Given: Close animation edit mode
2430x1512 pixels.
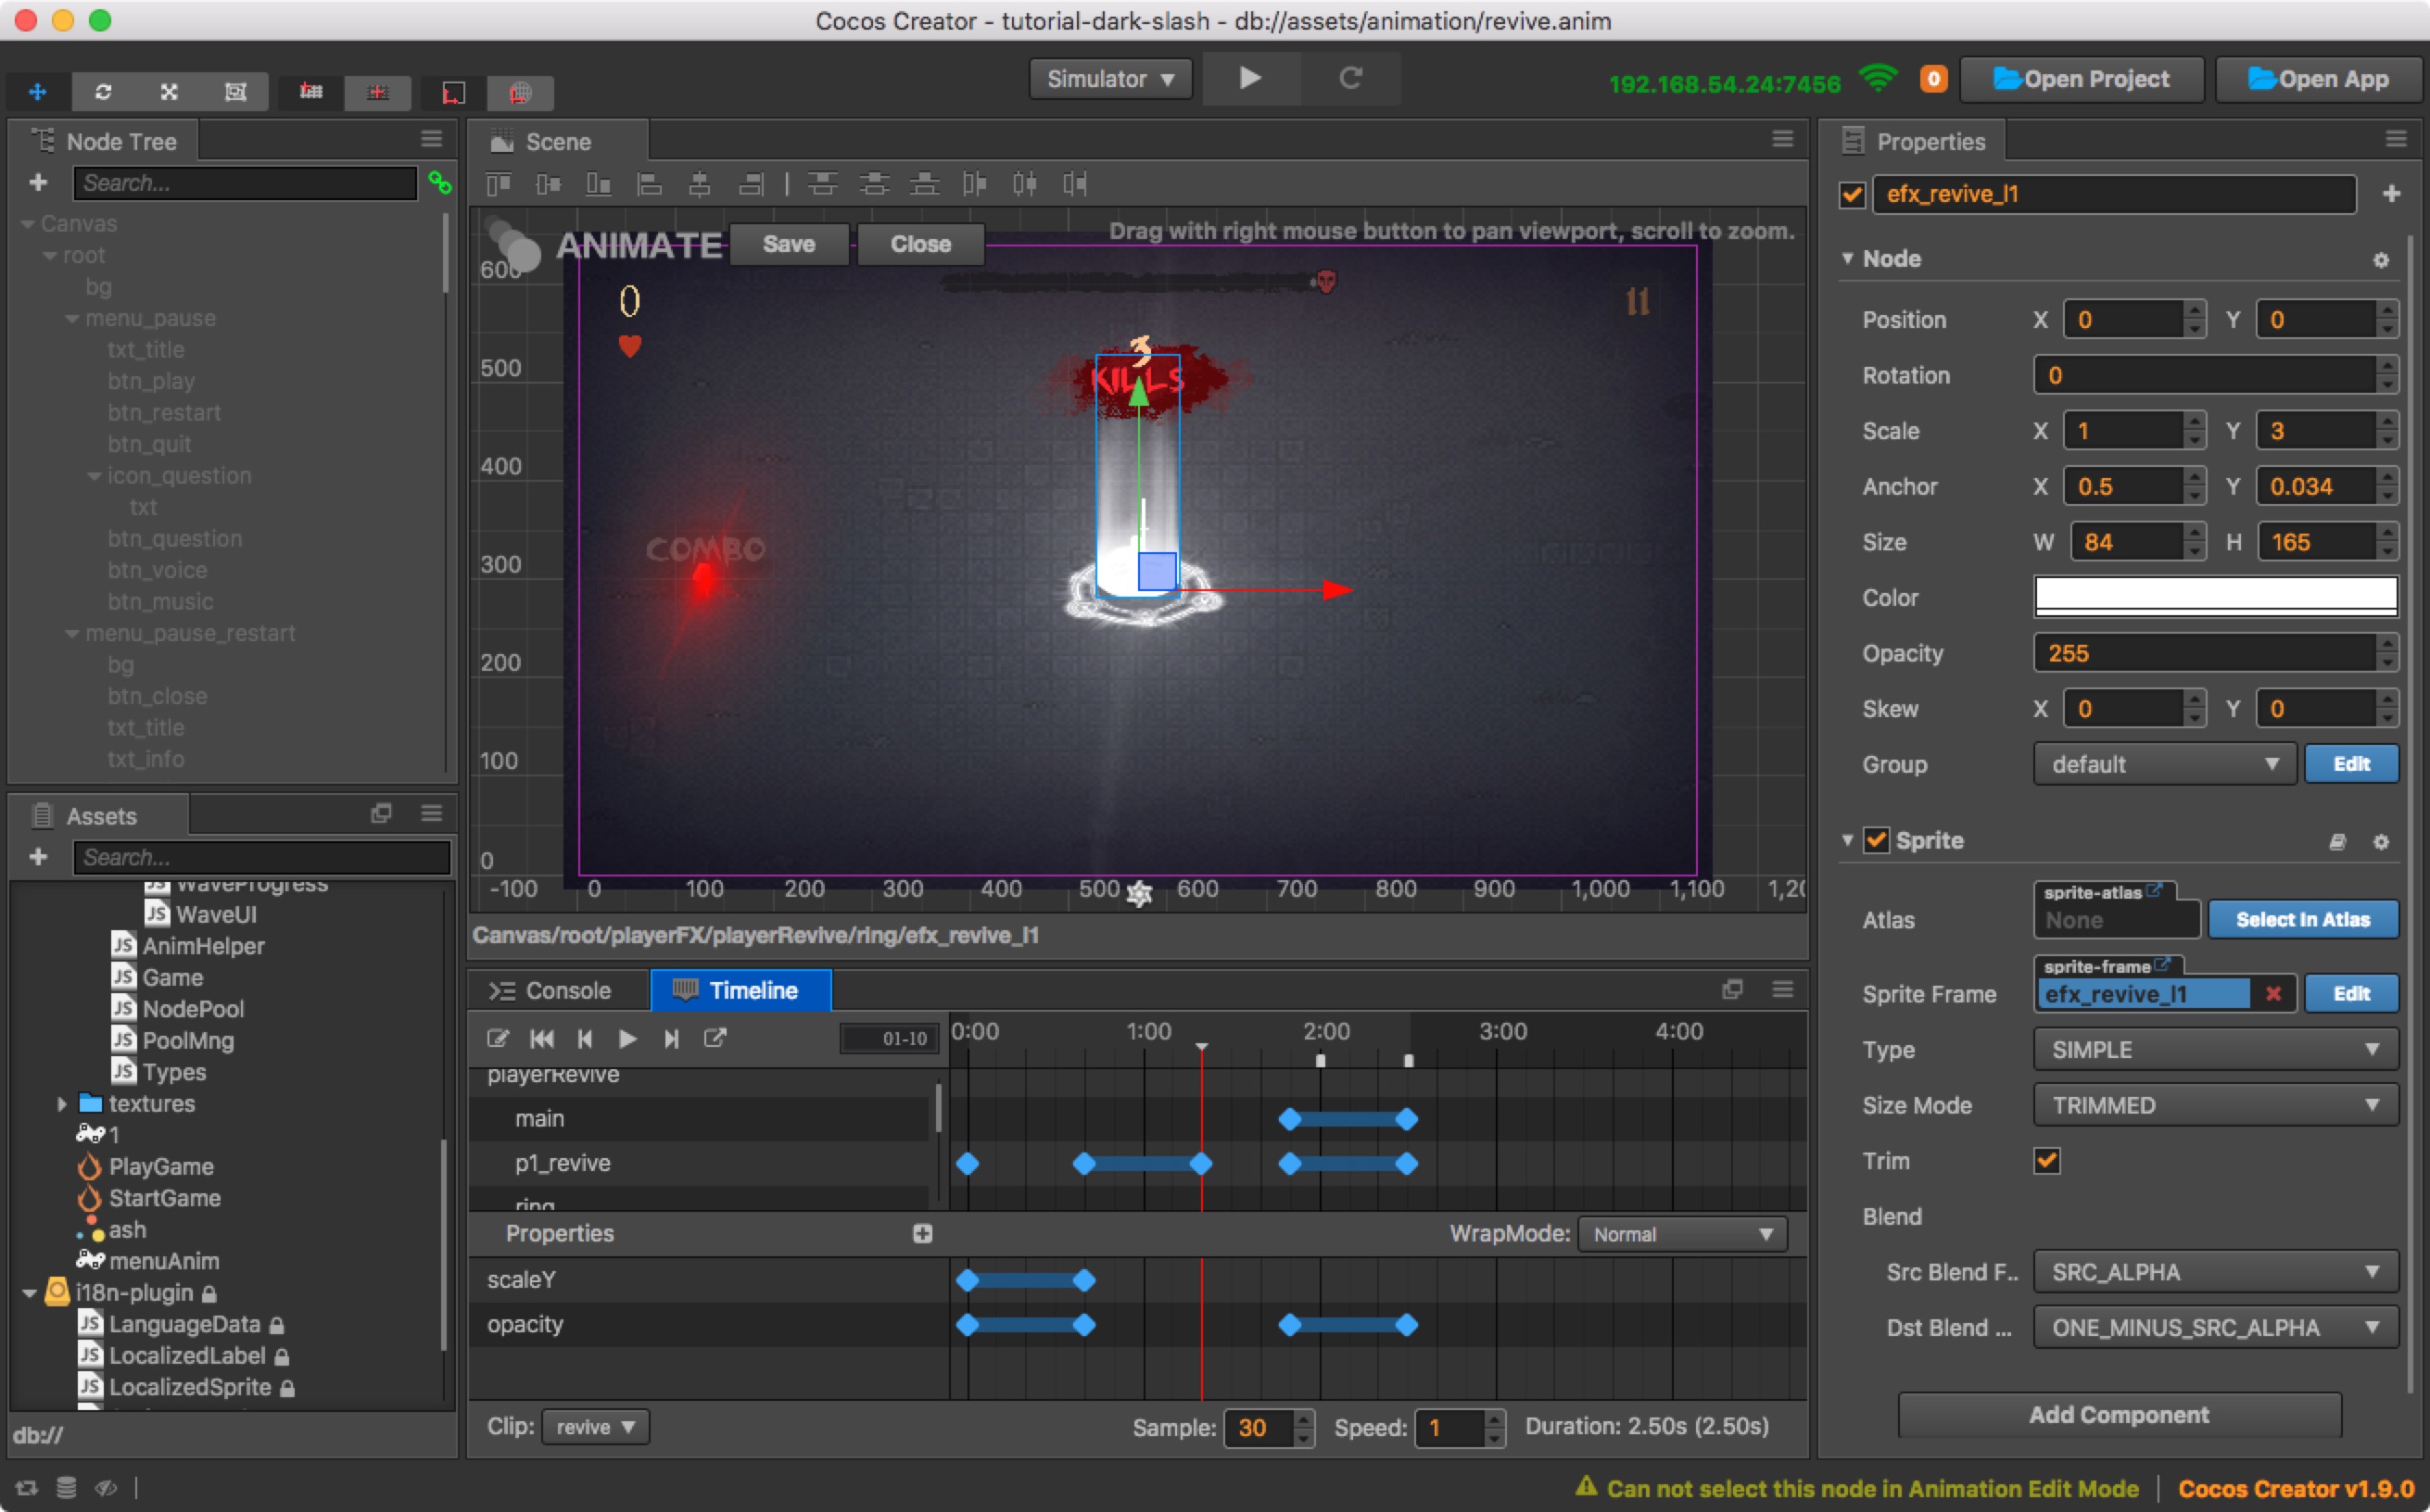Looking at the screenshot, I should (x=920, y=244).
